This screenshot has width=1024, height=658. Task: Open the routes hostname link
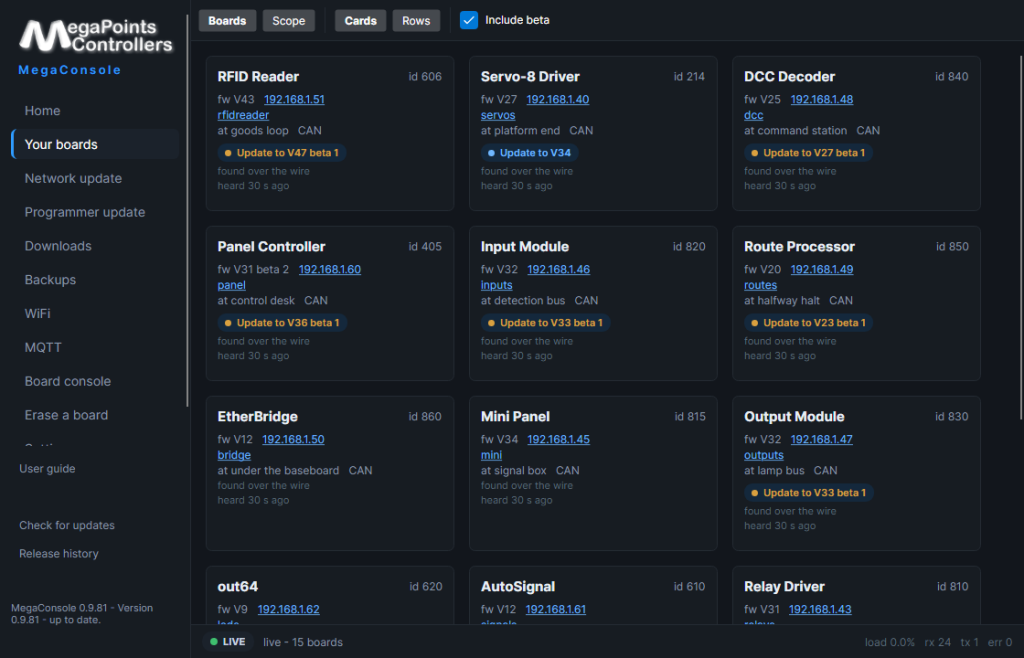[x=760, y=285]
